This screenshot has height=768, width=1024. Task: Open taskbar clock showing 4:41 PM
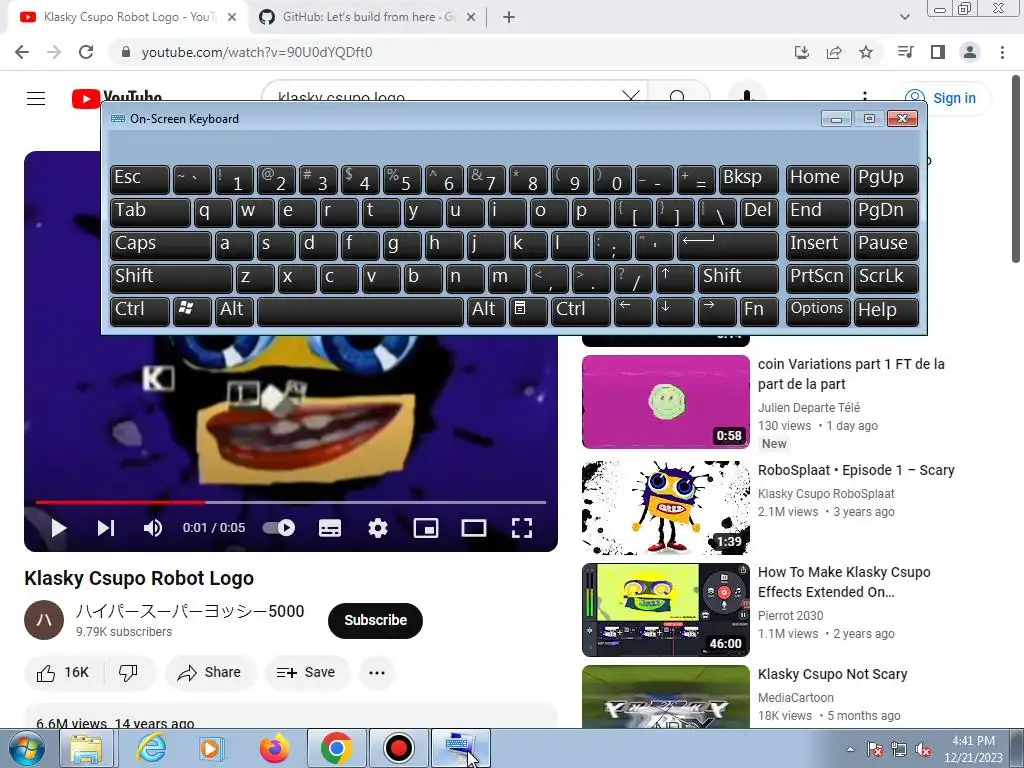(973, 749)
